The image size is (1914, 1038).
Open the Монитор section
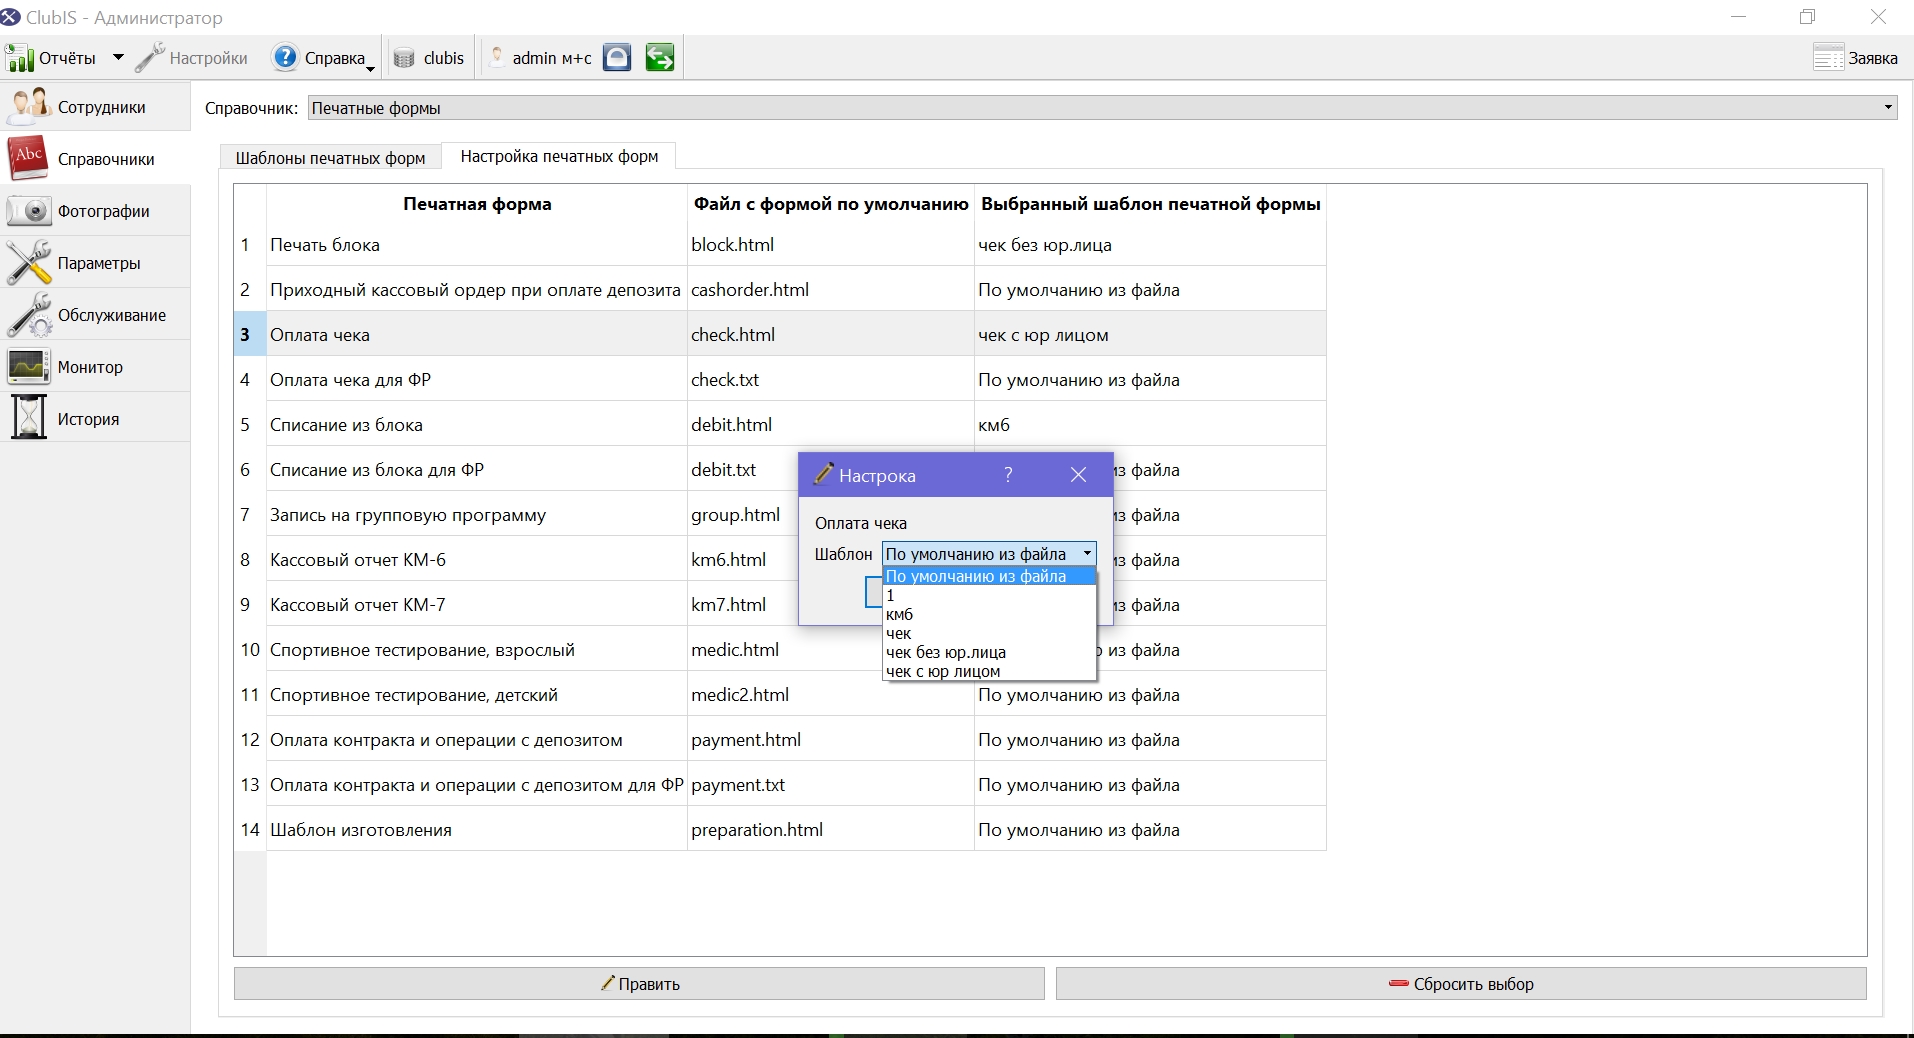click(x=94, y=367)
